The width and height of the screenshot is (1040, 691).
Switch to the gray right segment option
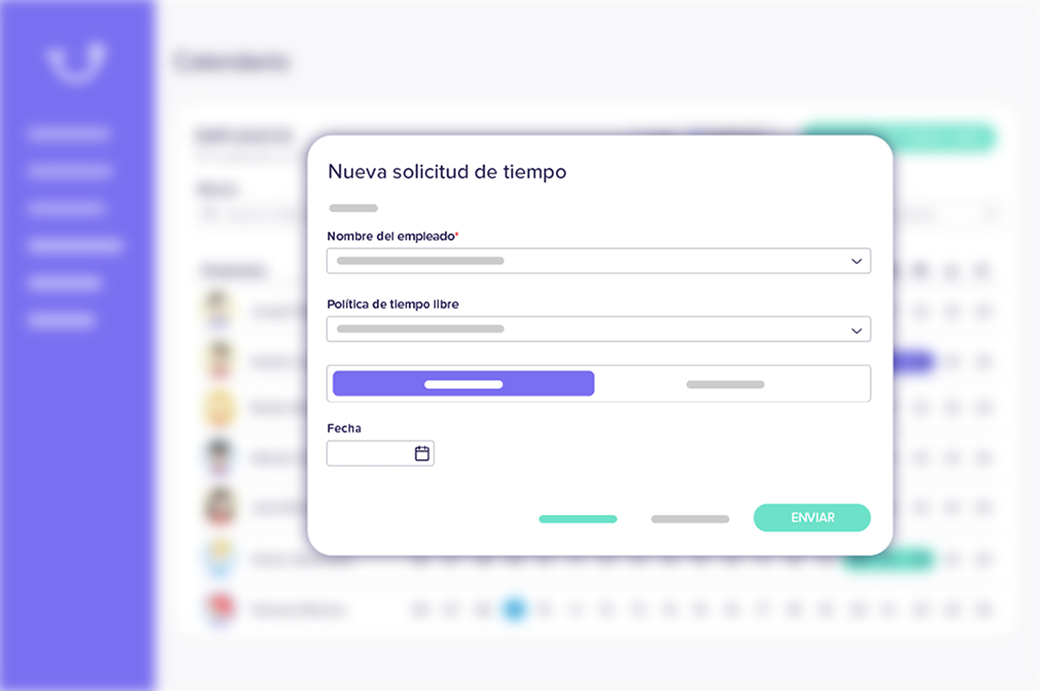(725, 384)
